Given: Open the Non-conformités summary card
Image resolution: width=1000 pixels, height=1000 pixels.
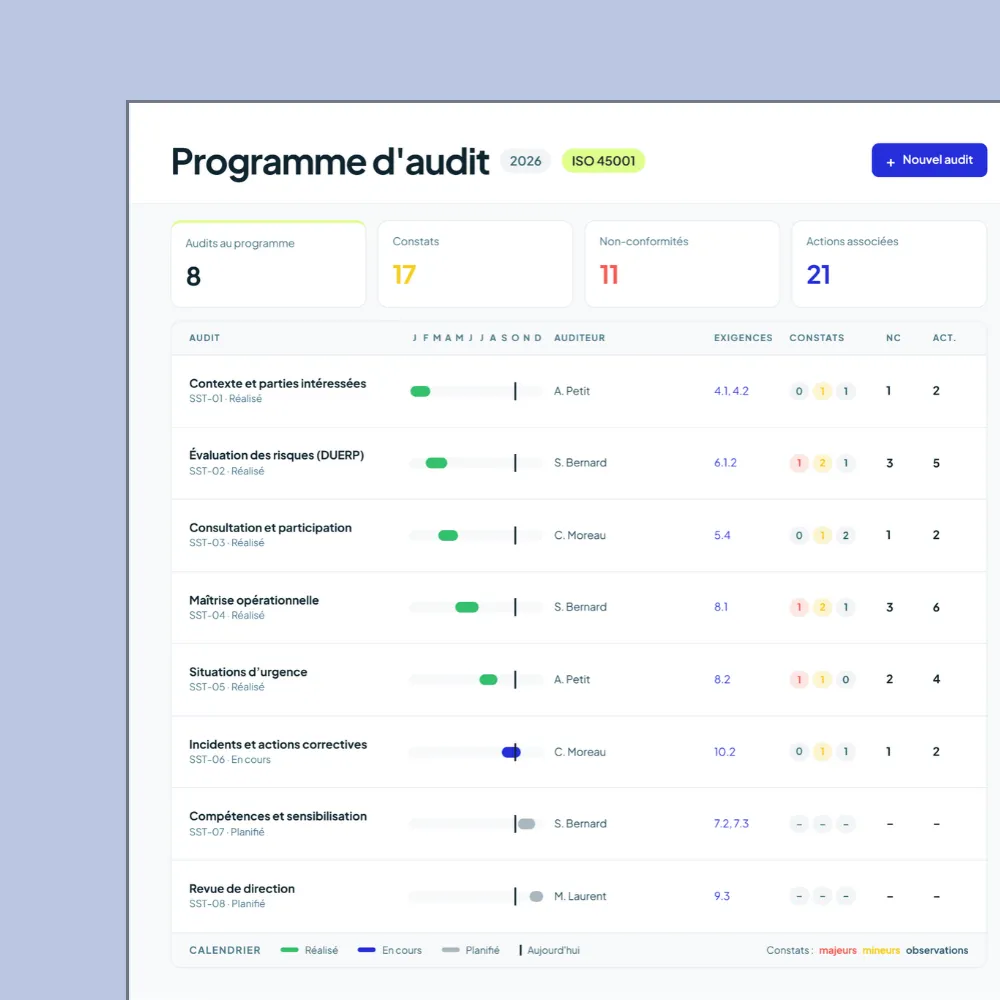Looking at the screenshot, I should [682, 264].
